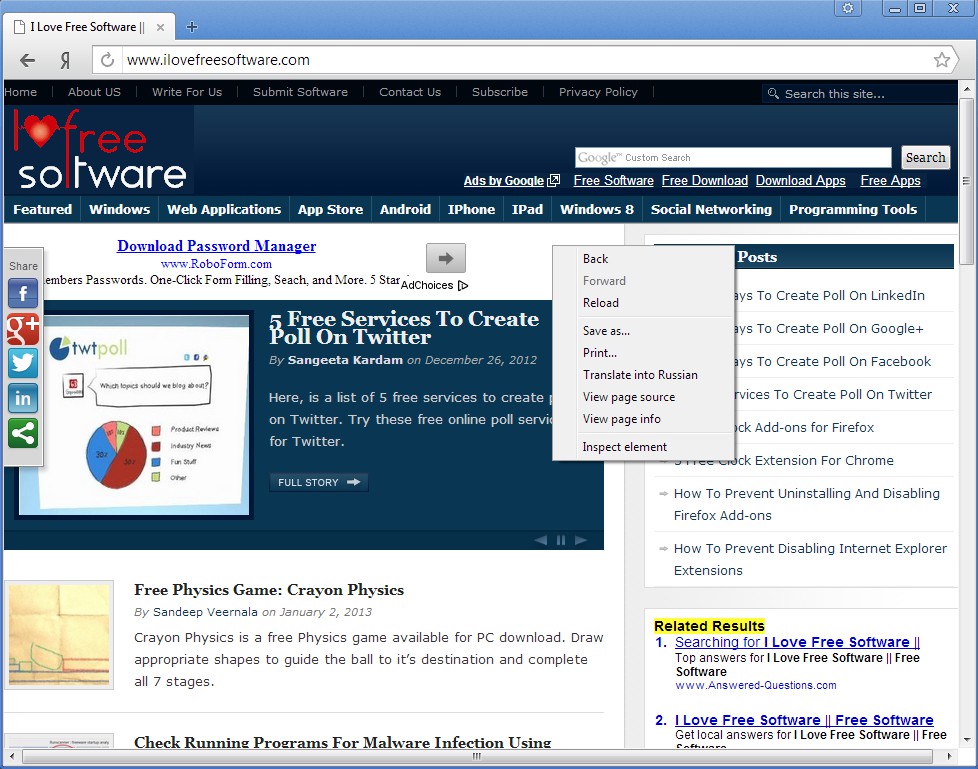Open the Subscribe link

(500, 92)
